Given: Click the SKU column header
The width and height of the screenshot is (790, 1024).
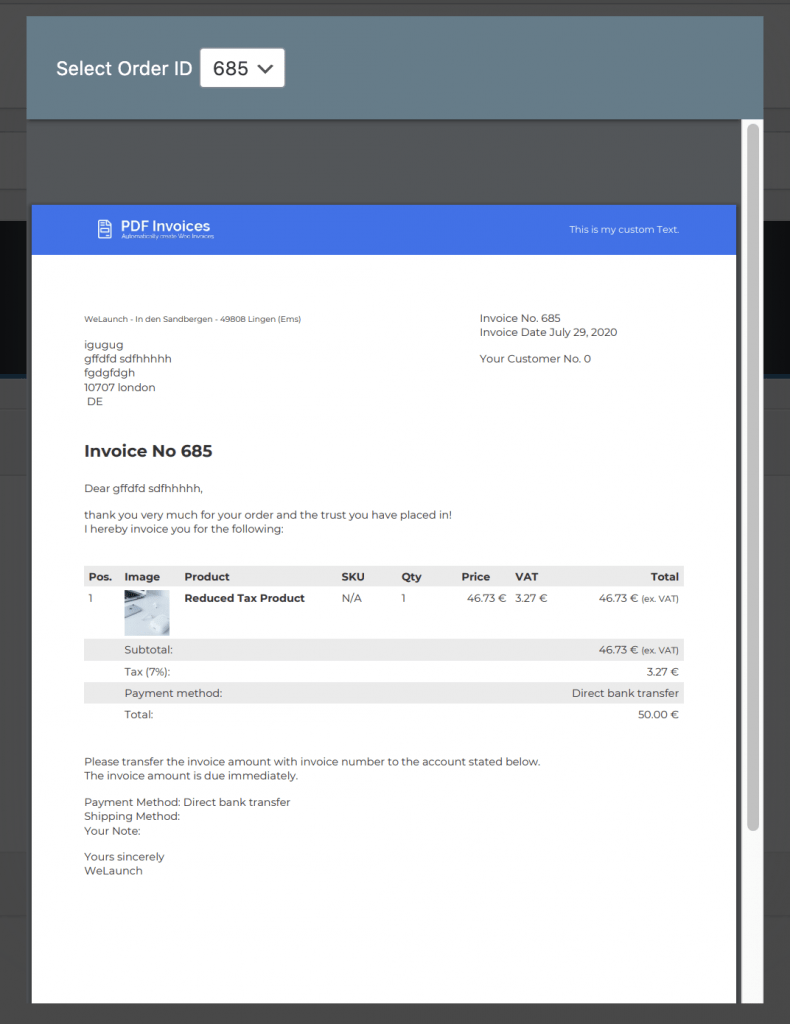Looking at the screenshot, I should (x=353, y=577).
